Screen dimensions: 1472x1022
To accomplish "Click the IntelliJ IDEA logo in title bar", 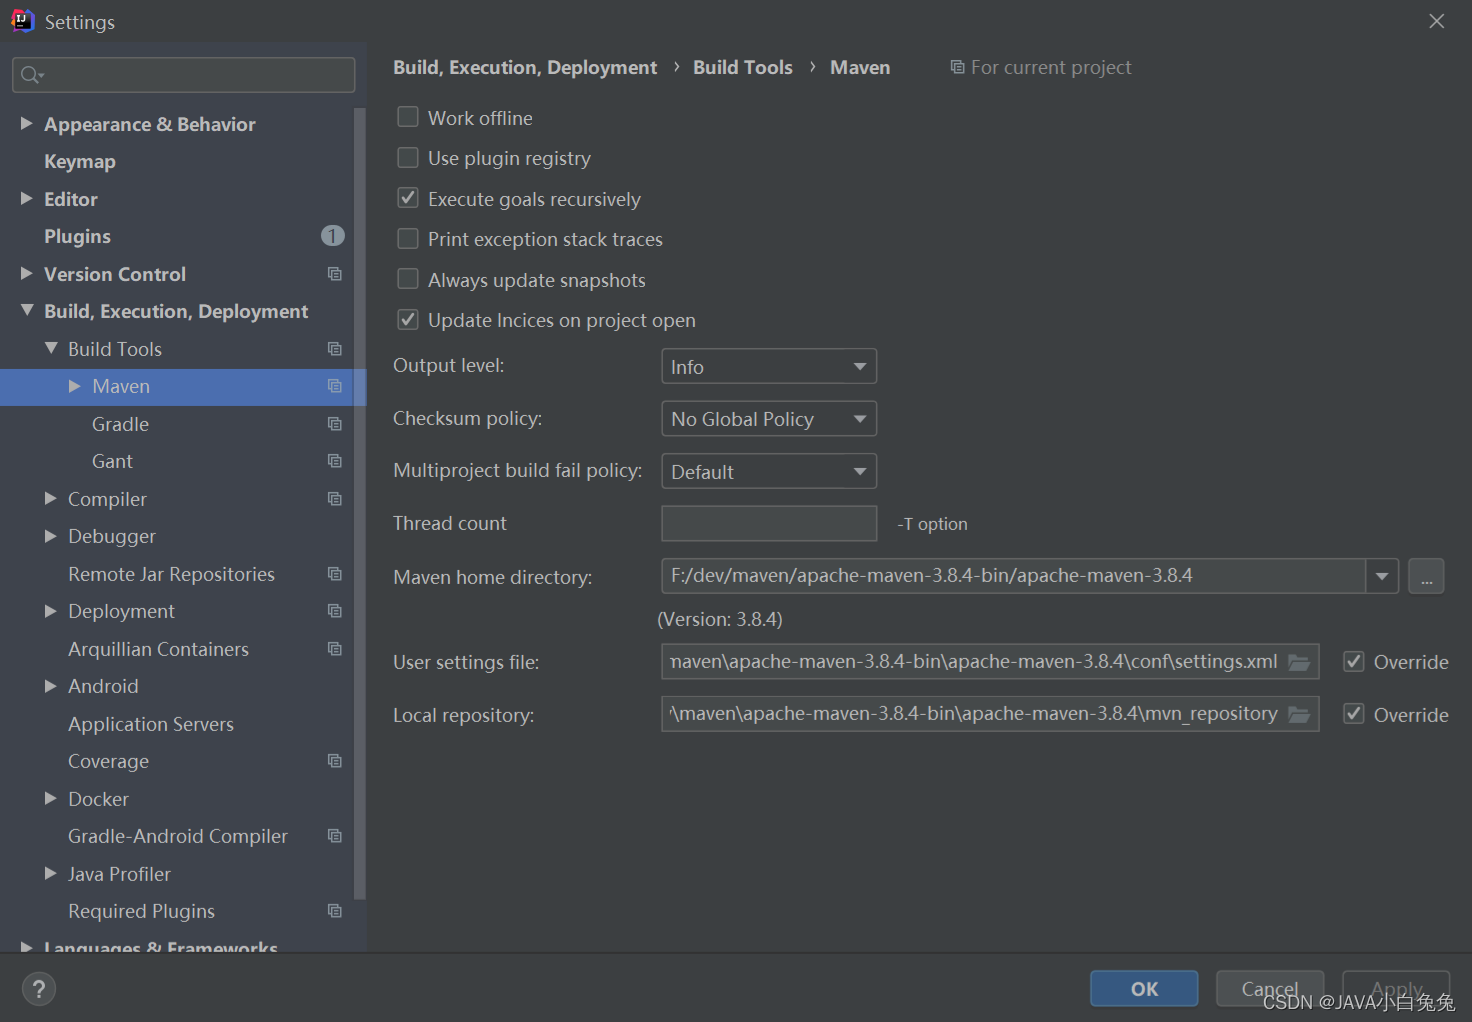I will 22,21.
